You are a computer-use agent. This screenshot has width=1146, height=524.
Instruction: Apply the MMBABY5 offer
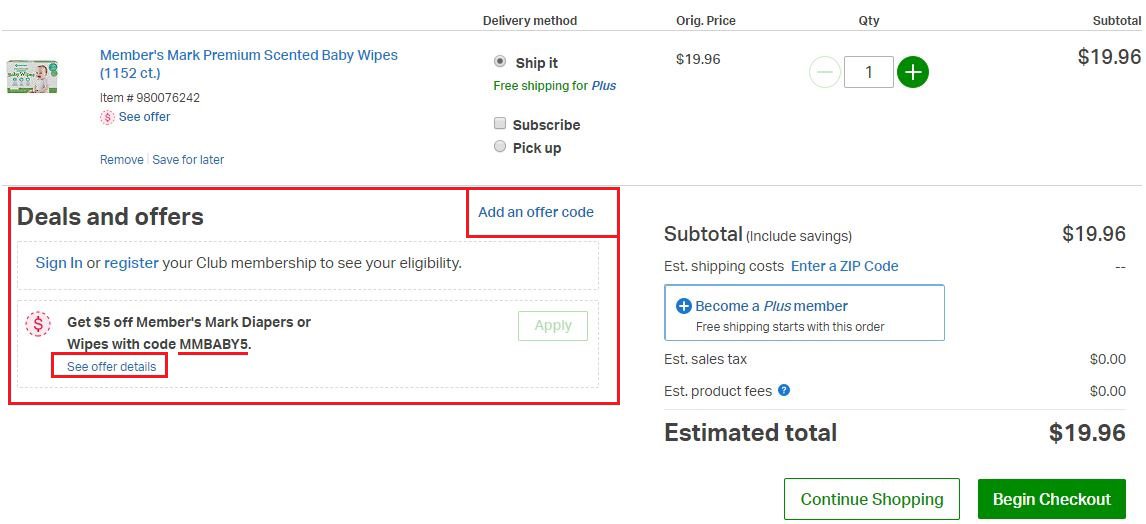(553, 326)
